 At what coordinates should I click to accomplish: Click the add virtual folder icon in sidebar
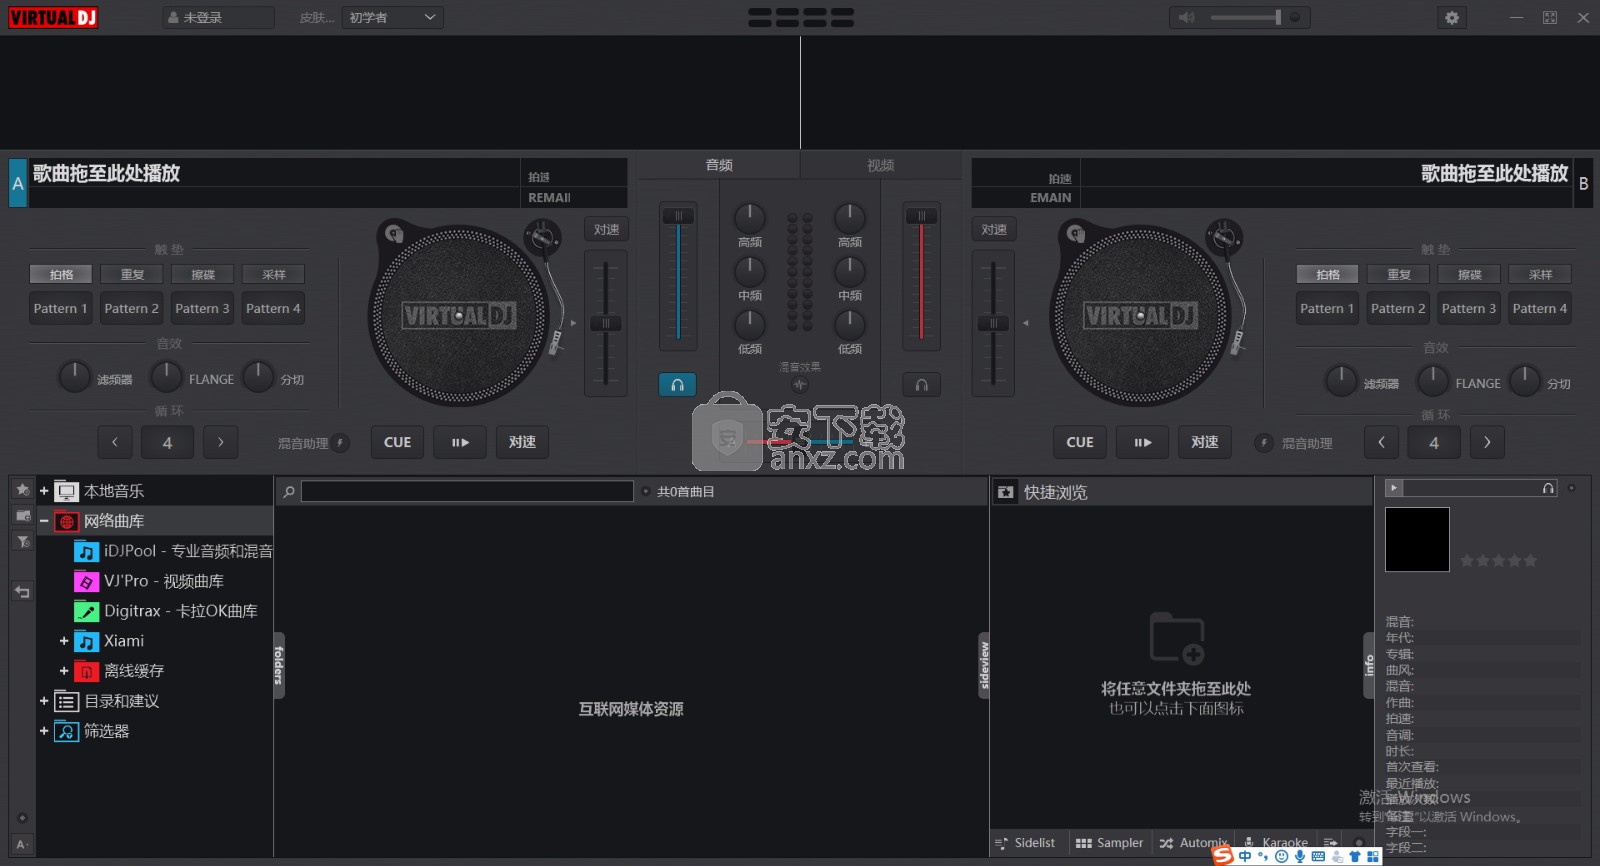click(23, 516)
